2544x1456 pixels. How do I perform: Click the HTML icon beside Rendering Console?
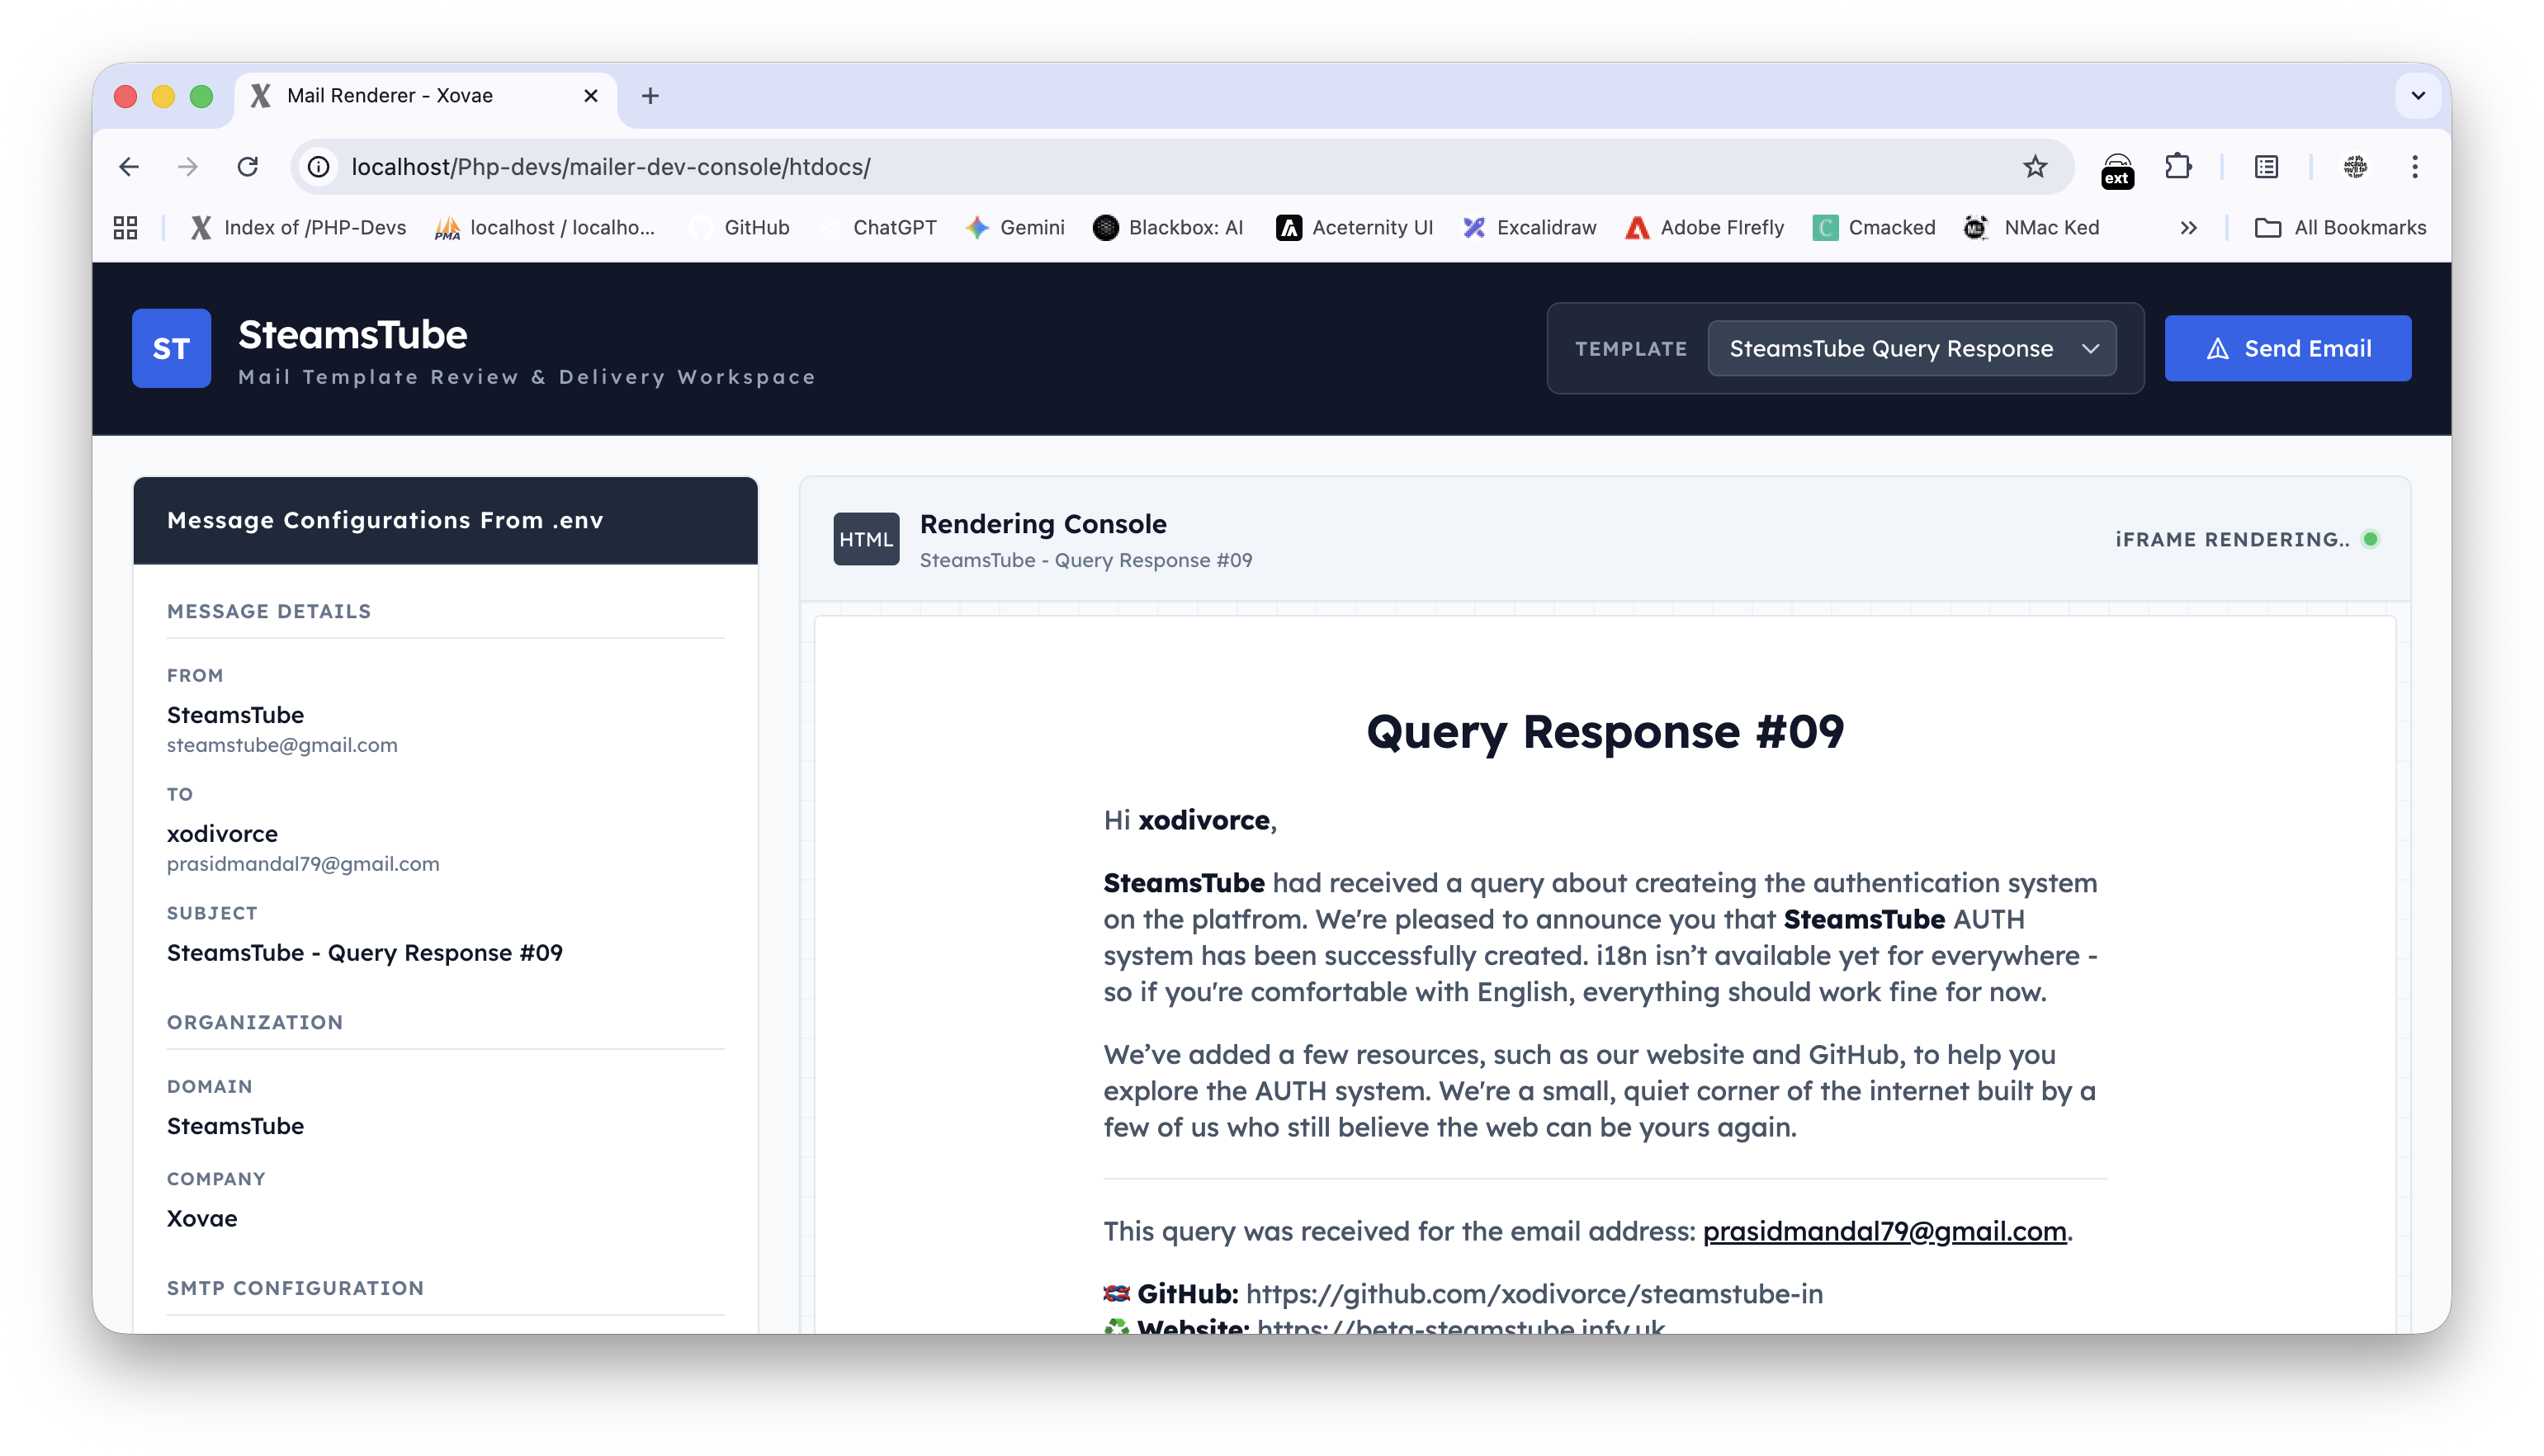point(866,539)
